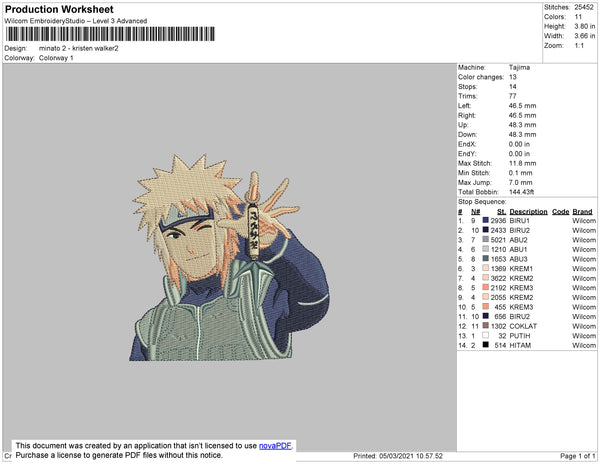
Task: Select the Min Stitch value 0.1 mm
Action: click(520, 173)
